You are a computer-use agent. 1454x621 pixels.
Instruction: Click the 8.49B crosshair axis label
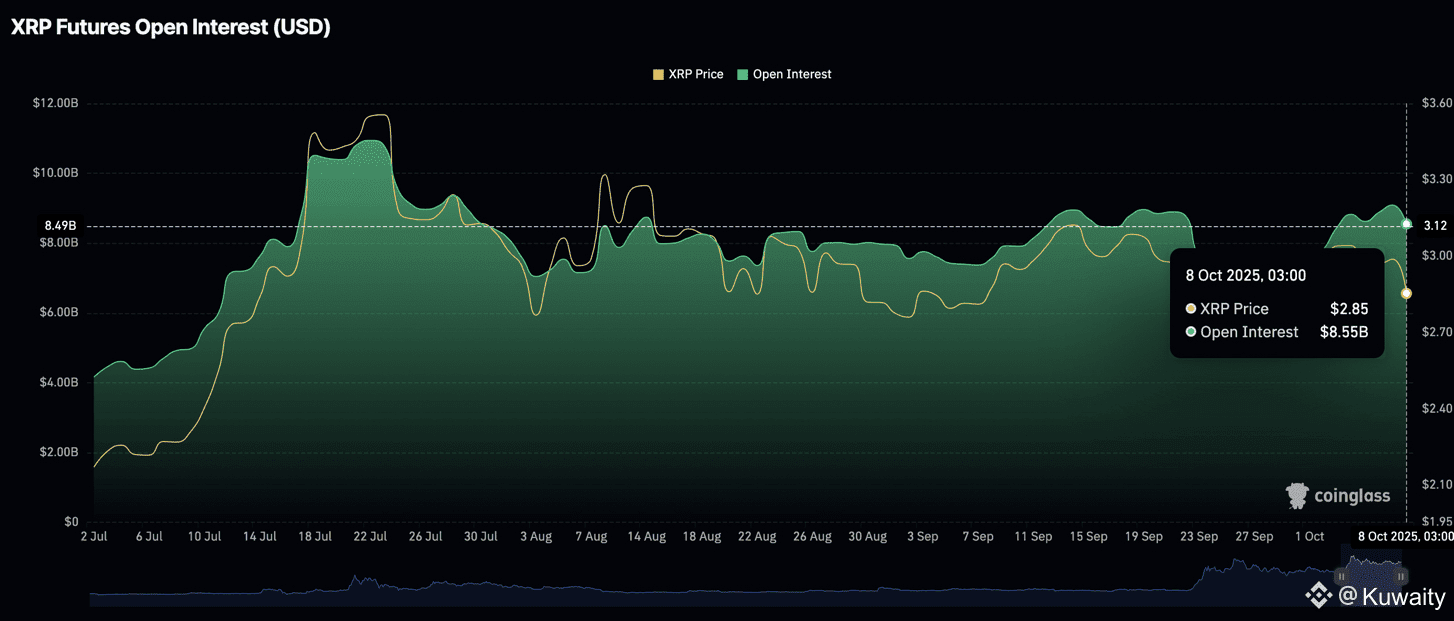61,226
